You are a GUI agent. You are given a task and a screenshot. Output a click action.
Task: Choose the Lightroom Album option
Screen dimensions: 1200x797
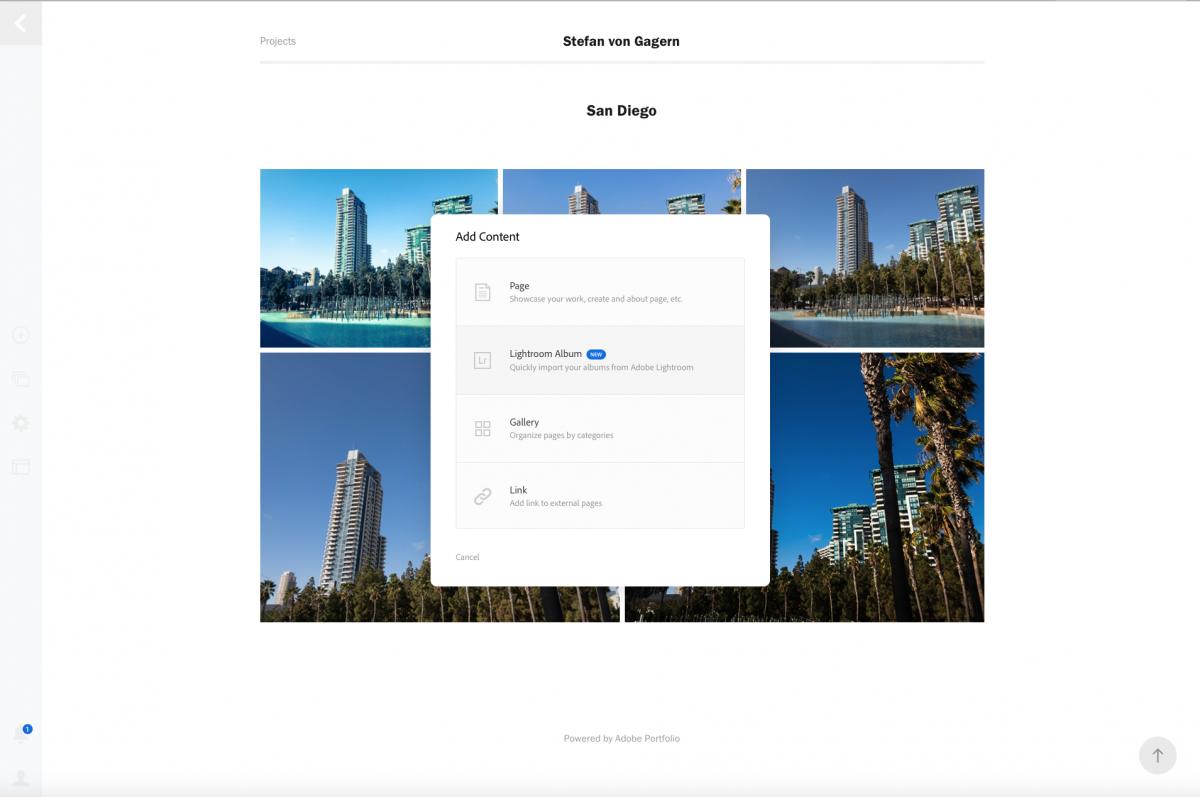(600, 360)
